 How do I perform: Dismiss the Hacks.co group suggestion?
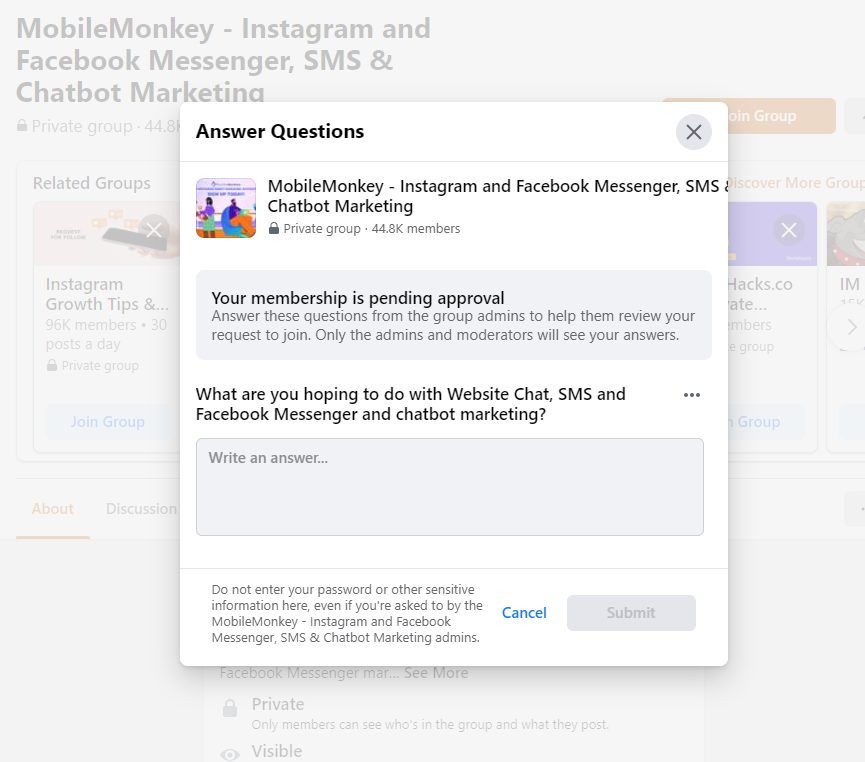pyautogui.click(x=789, y=230)
